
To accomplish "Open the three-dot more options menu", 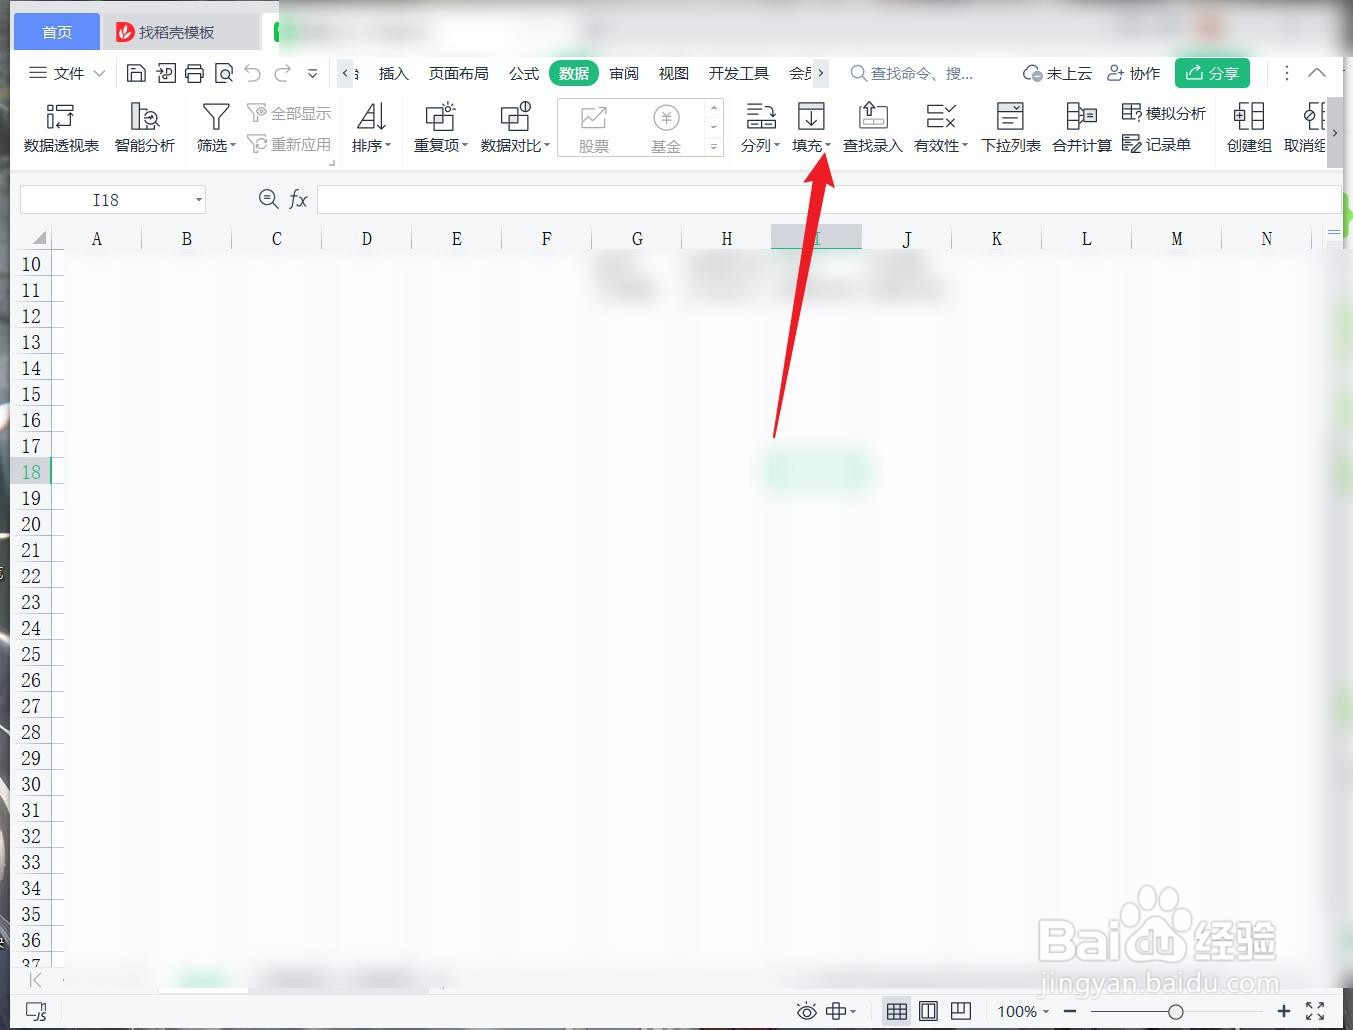I will tap(1287, 73).
